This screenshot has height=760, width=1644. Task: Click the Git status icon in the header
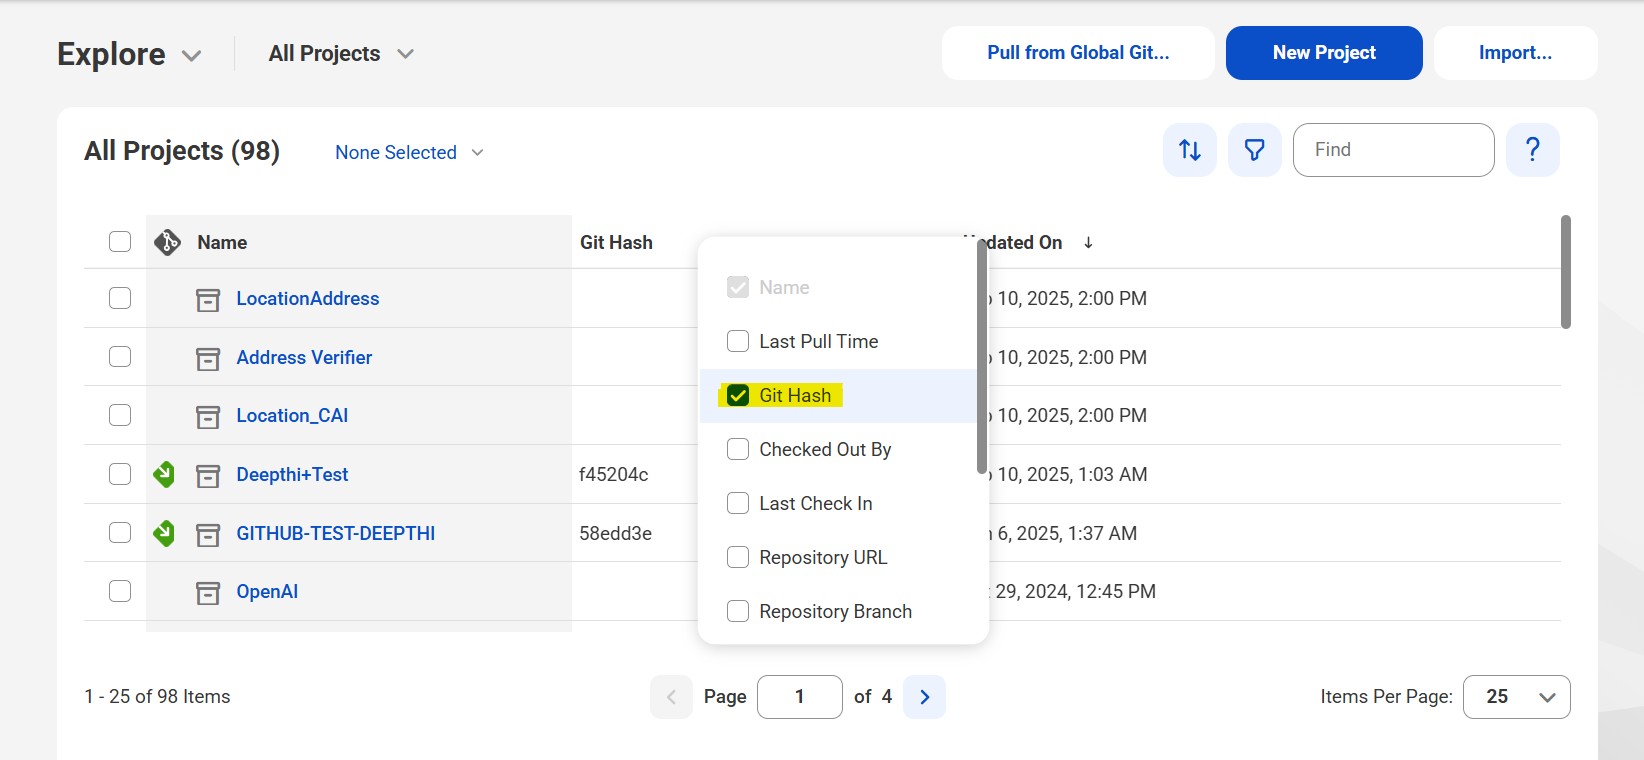(167, 242)
